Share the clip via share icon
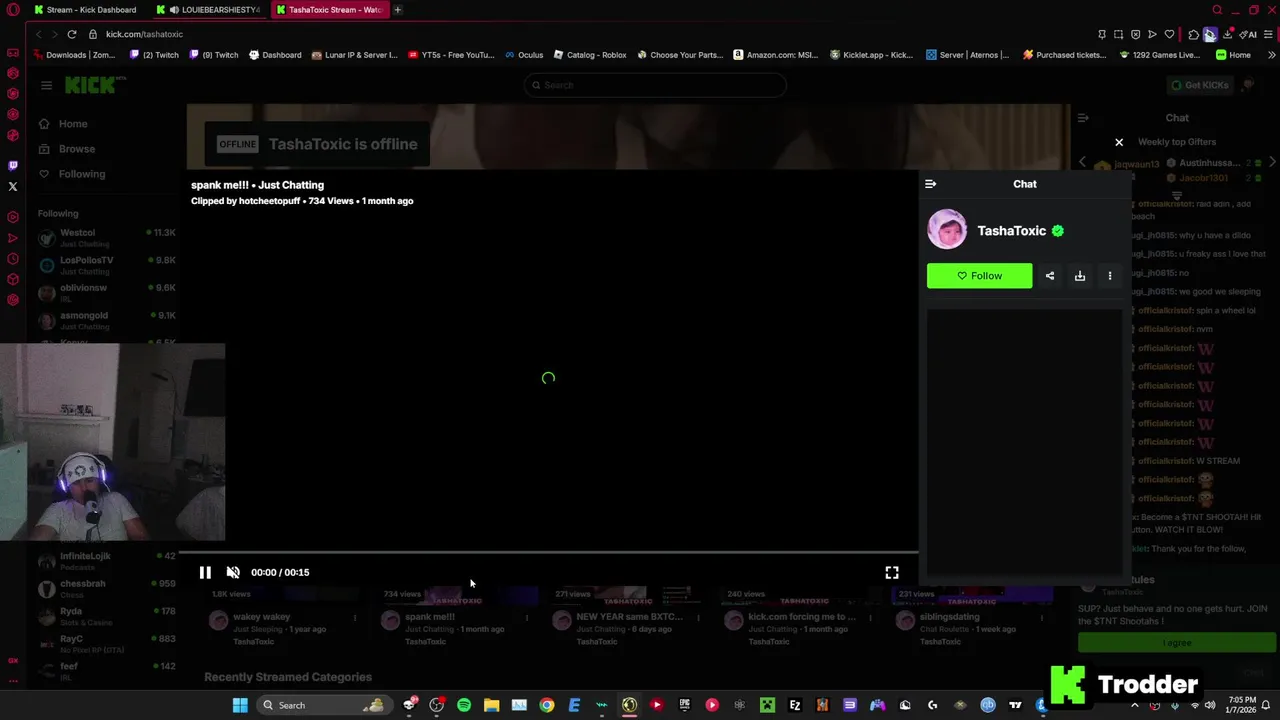The image size is (1280, 720). [1050, 276]
